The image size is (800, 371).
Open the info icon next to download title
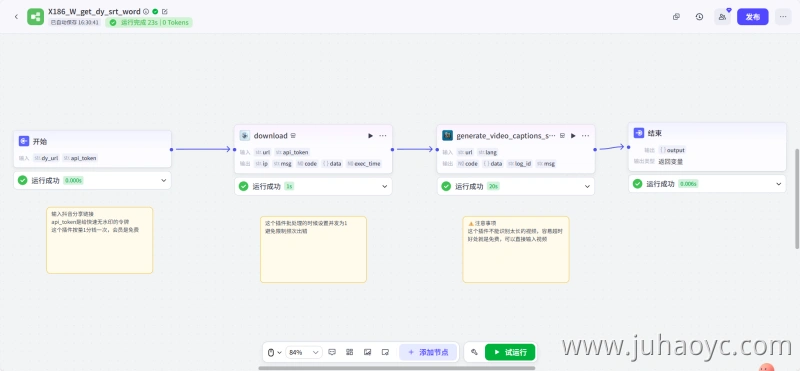(x=293, y=136)
